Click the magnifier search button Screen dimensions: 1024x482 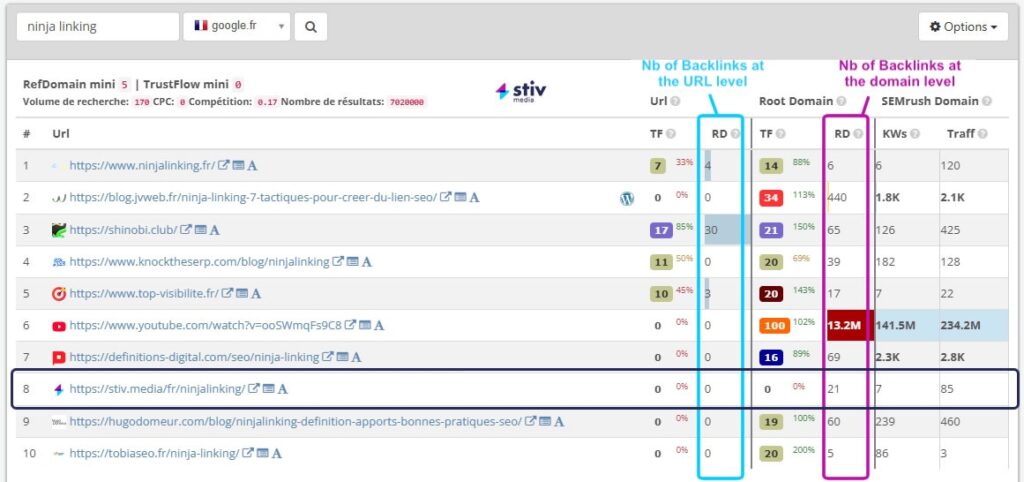tap(311, 27)
